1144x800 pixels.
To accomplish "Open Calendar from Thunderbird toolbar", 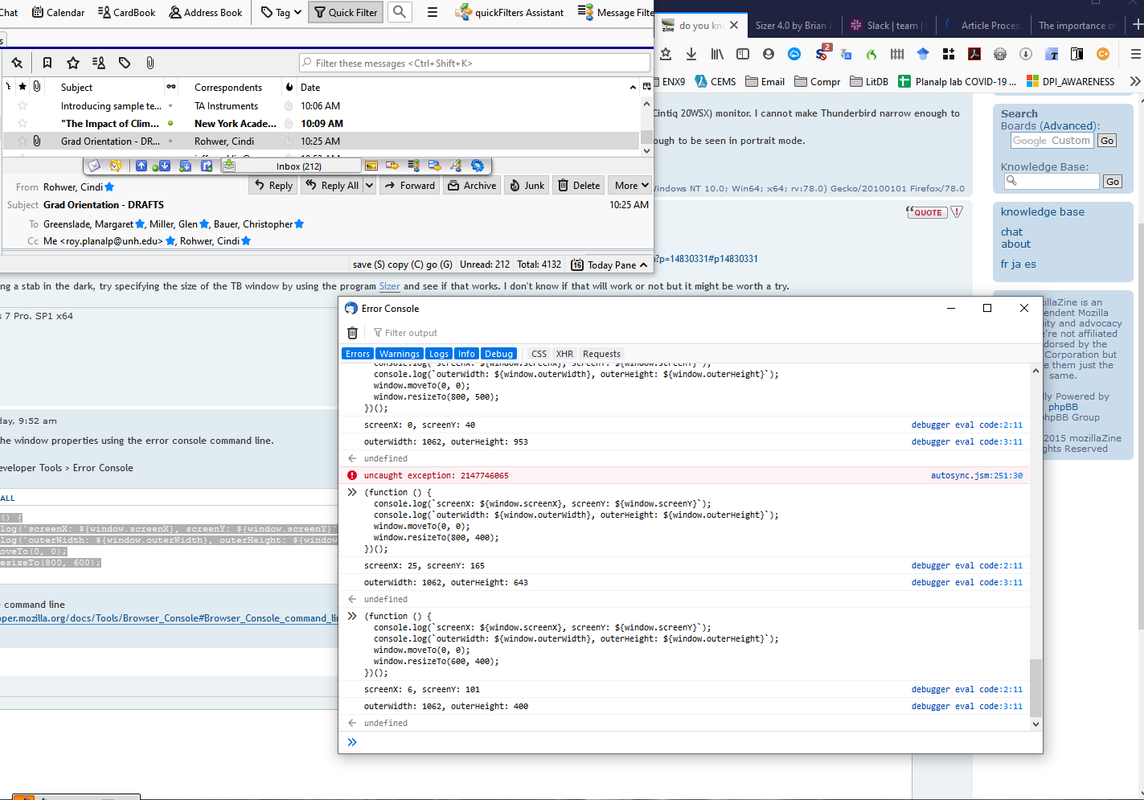I will tap(58, 12).
